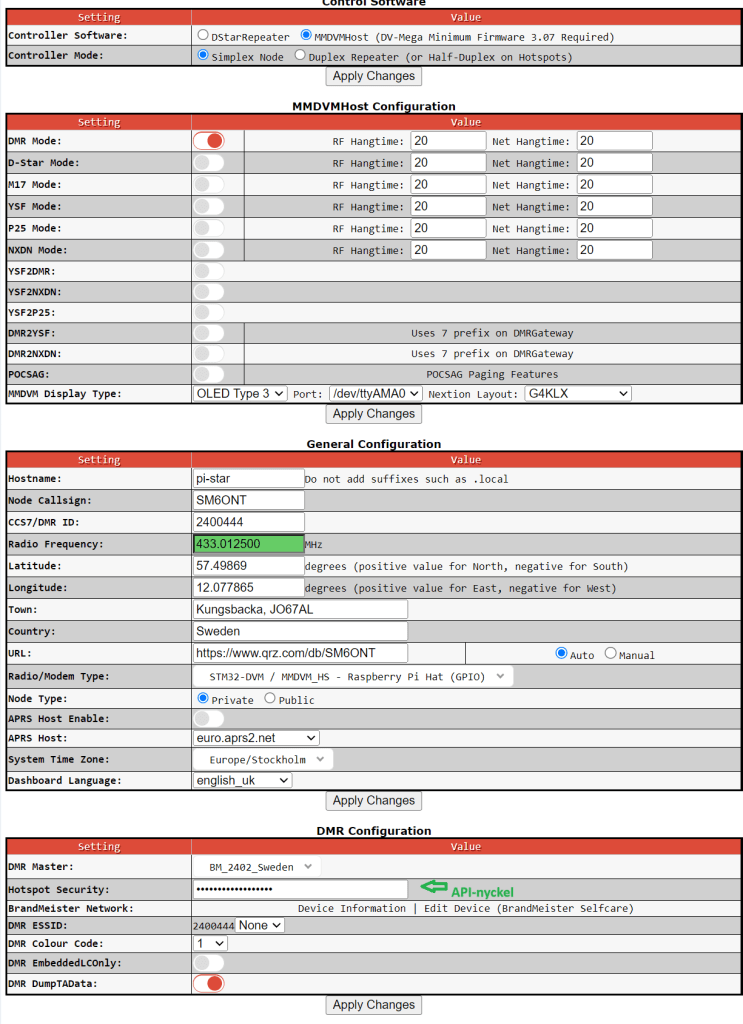Image resolution: width=743 pixels, height=1024 pixels.
Task: Disable the DMR DumpTAData toggle
Action: (x=208, y=984)
